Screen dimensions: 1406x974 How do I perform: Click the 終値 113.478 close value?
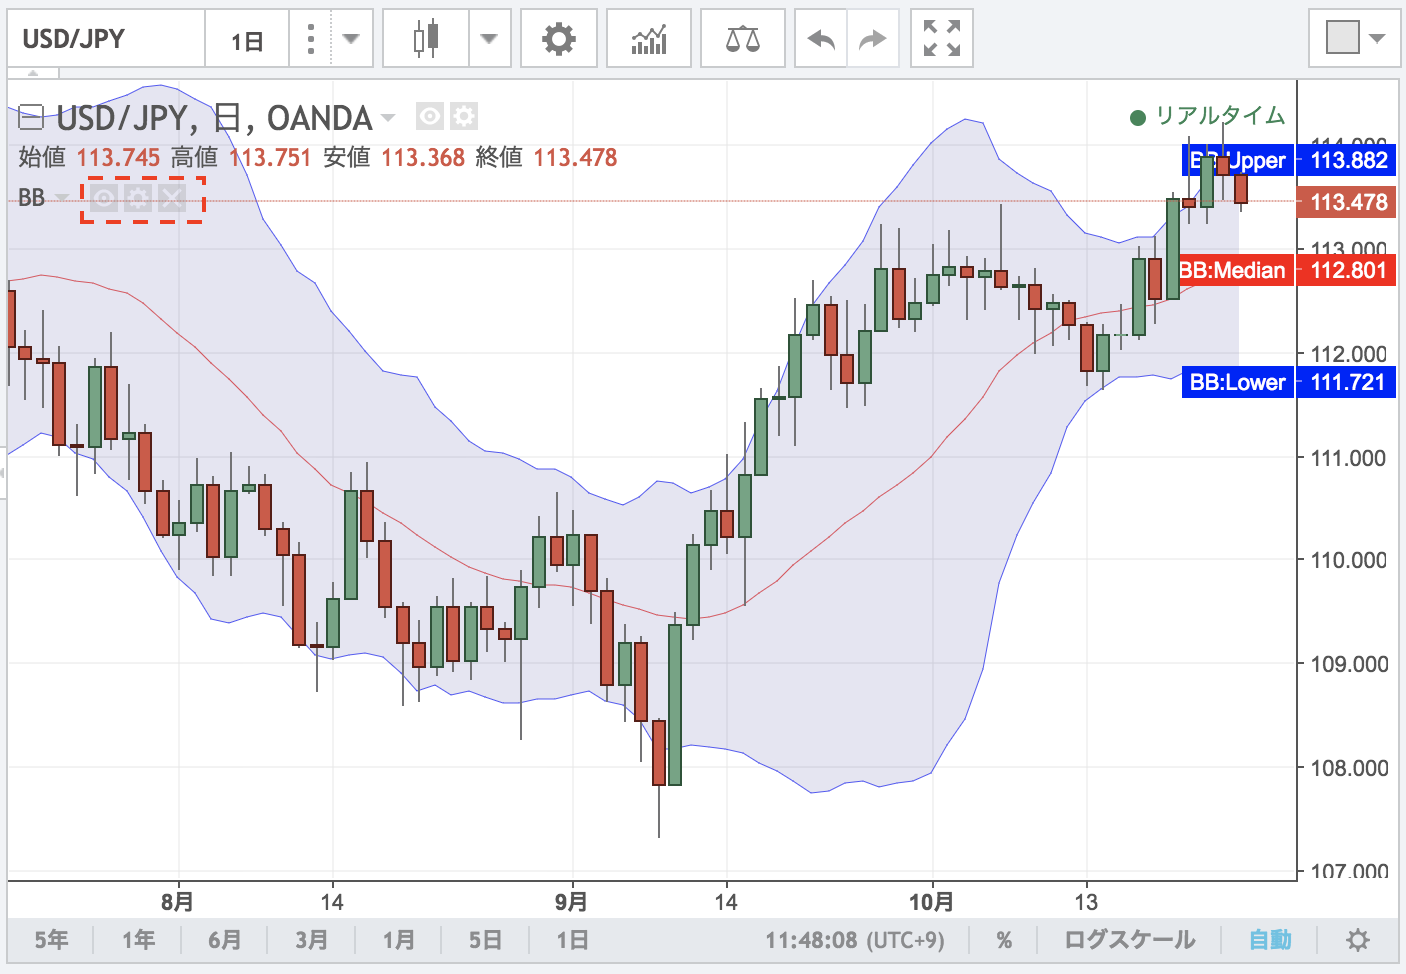(x=546, y=157)
